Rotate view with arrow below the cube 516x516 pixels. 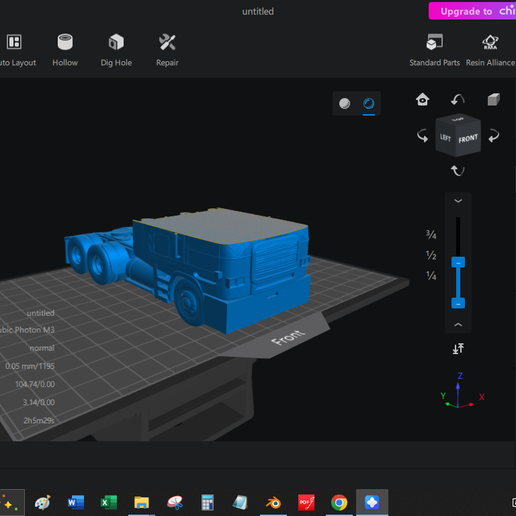click(x=458, y=171)
